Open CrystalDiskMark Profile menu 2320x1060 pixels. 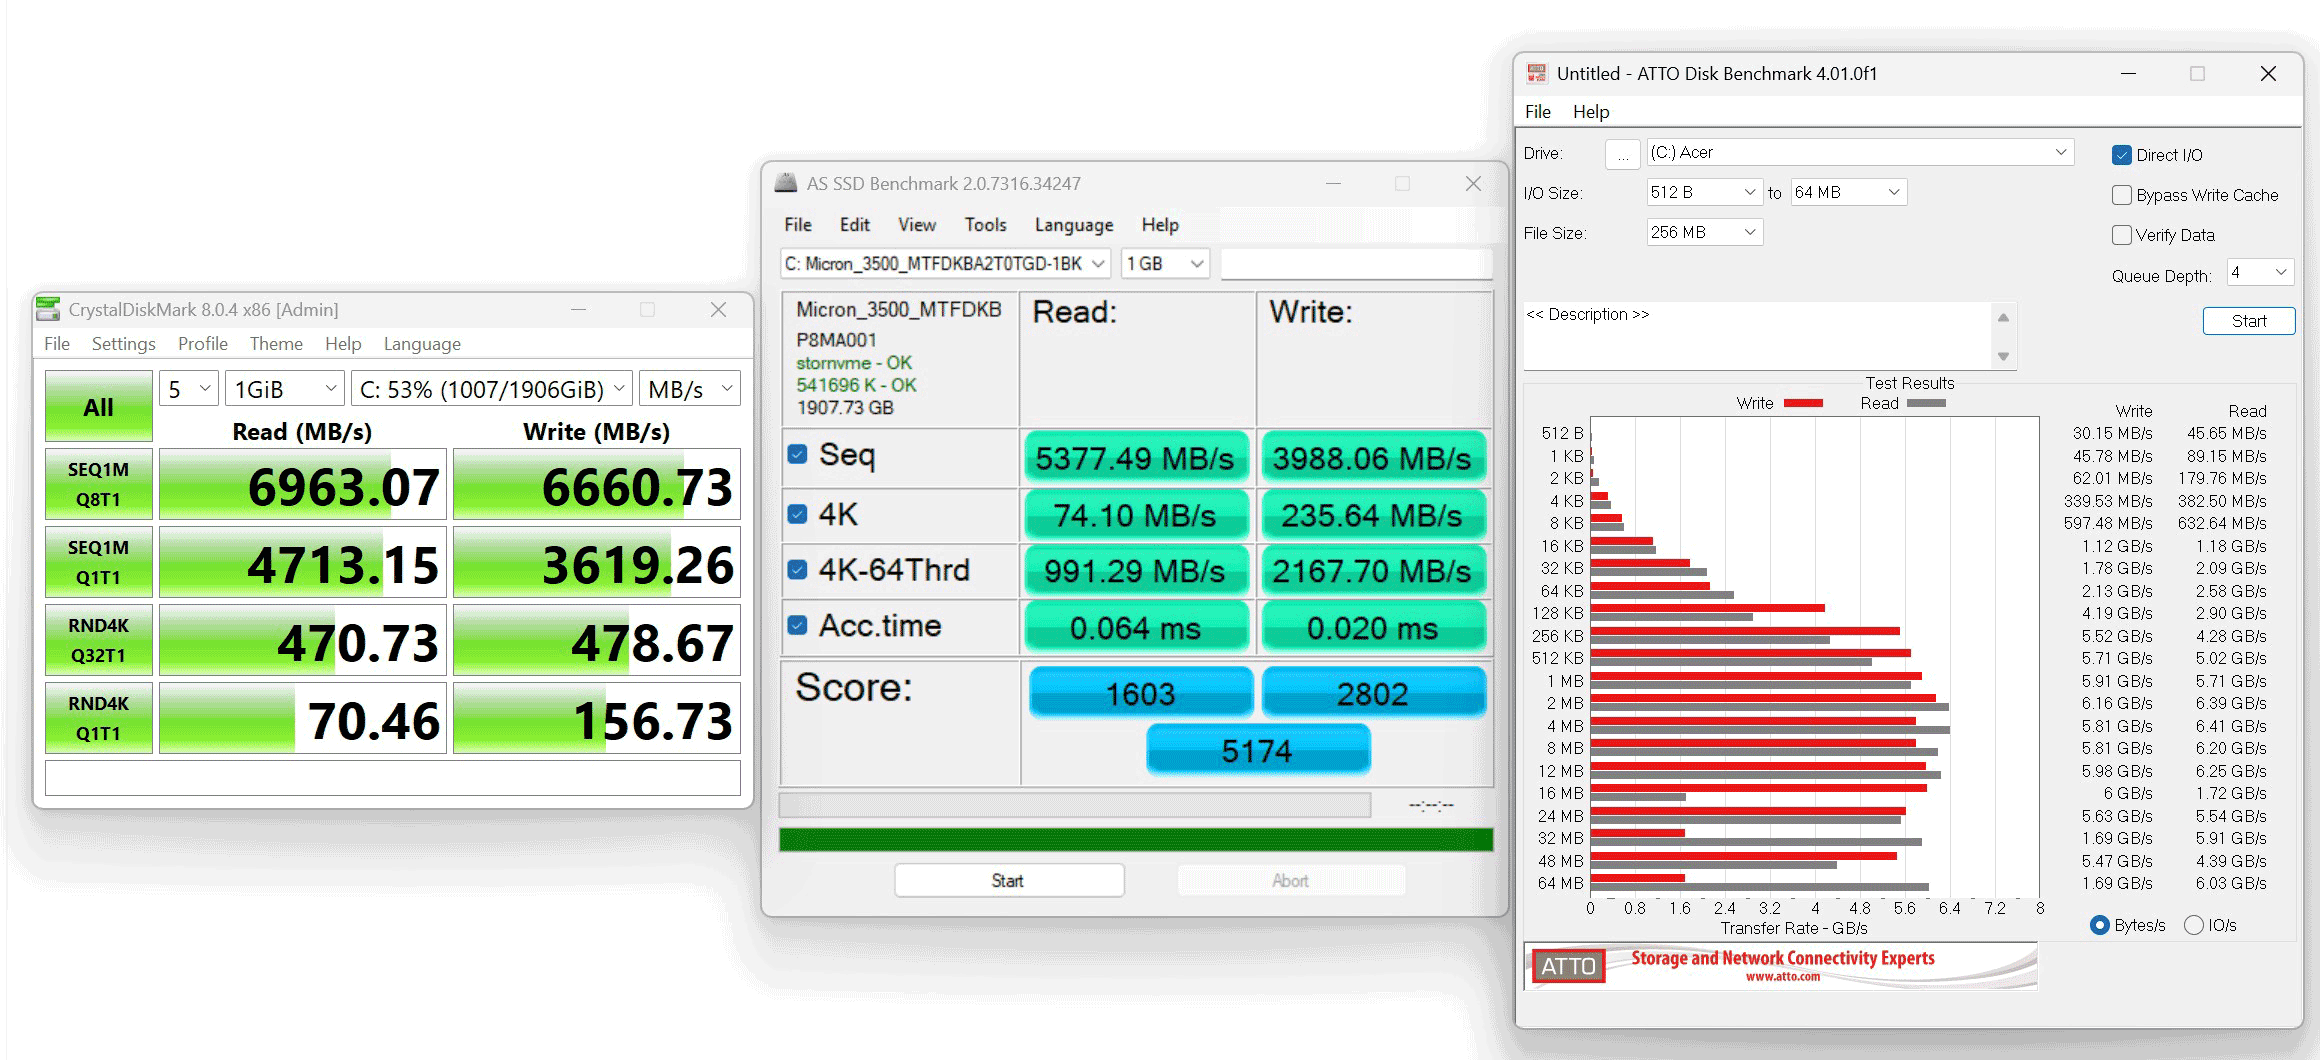pos(203,344)
